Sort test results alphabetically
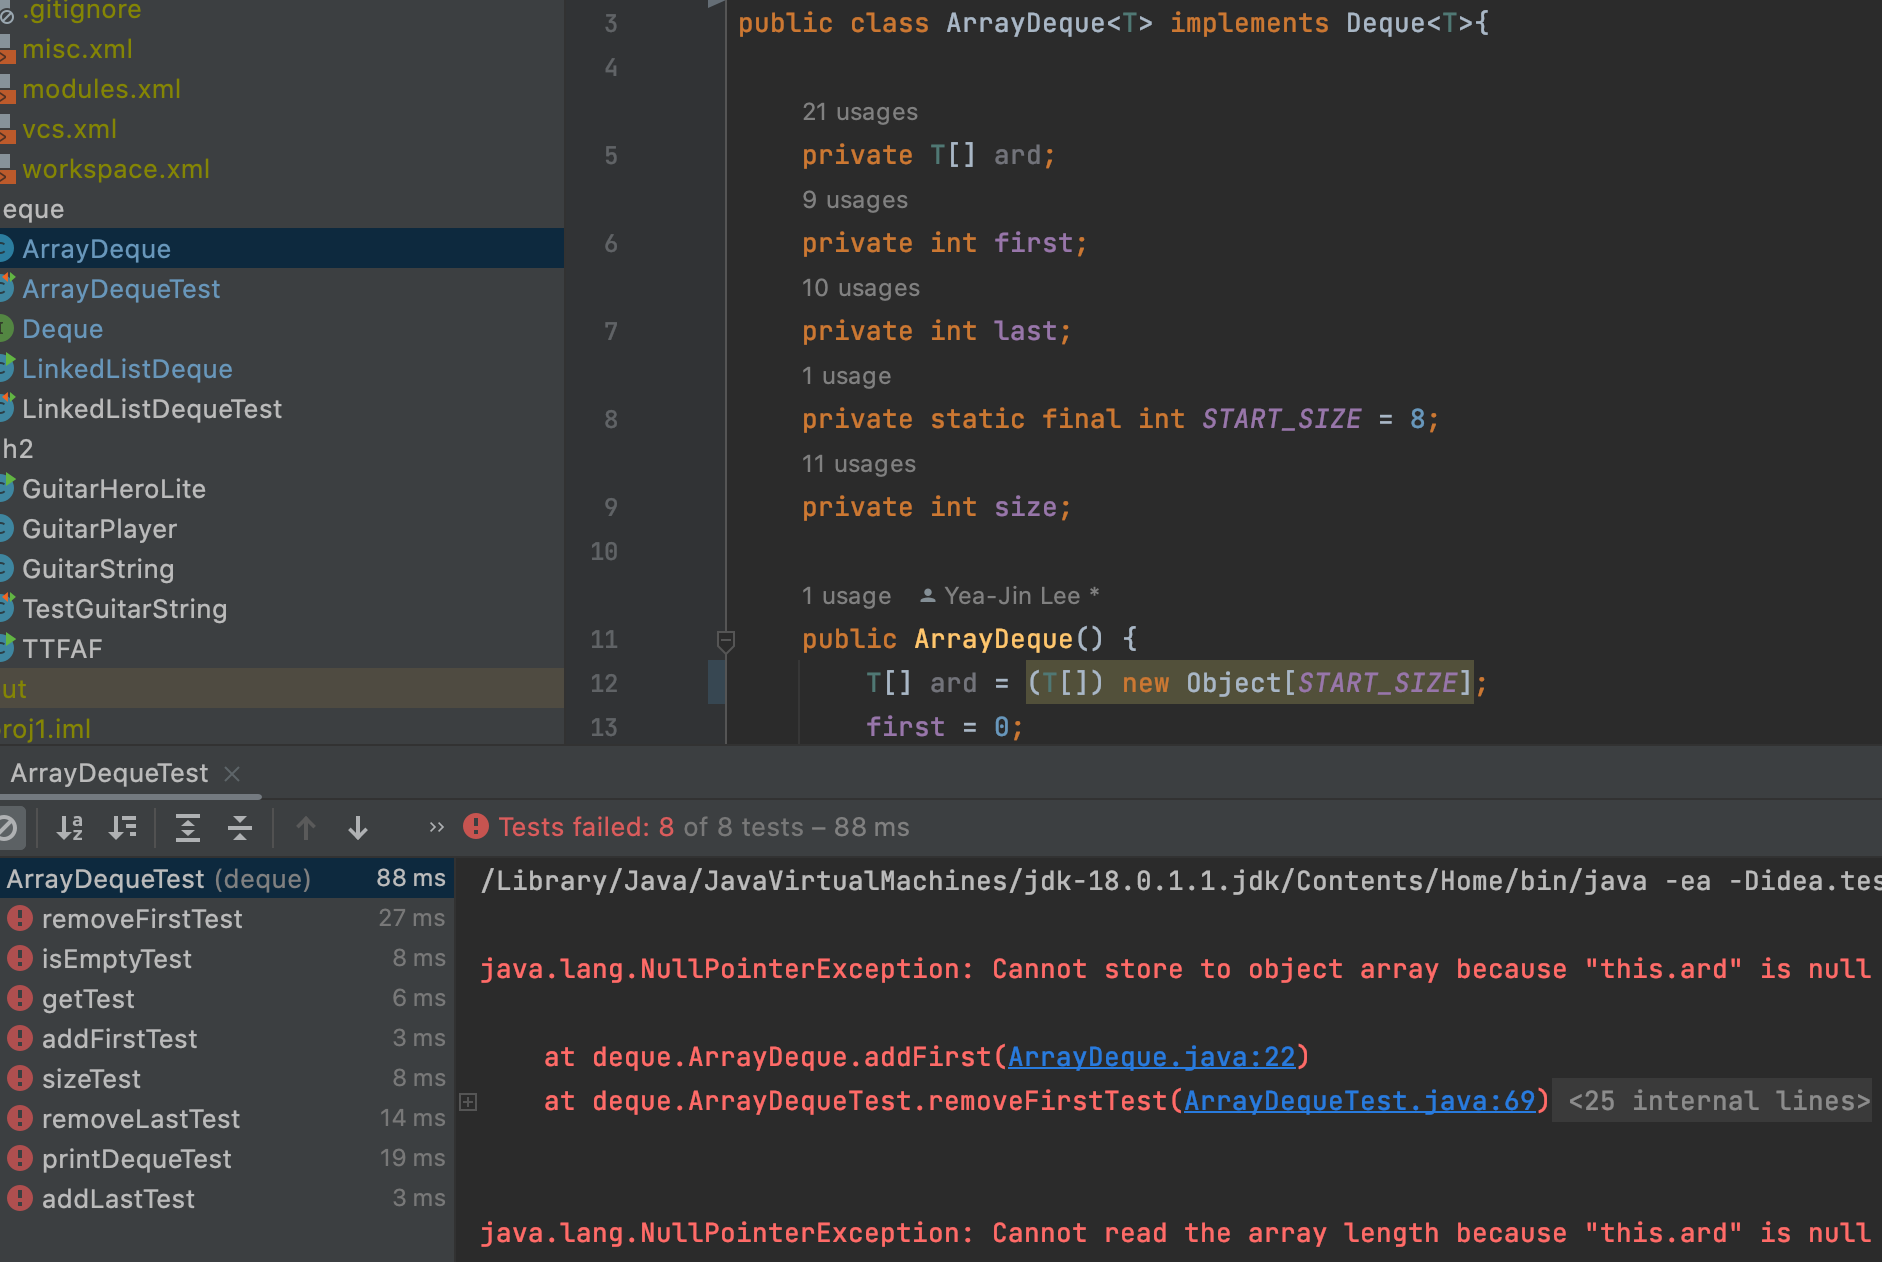 pyautogui.click(x=70, y=828)
